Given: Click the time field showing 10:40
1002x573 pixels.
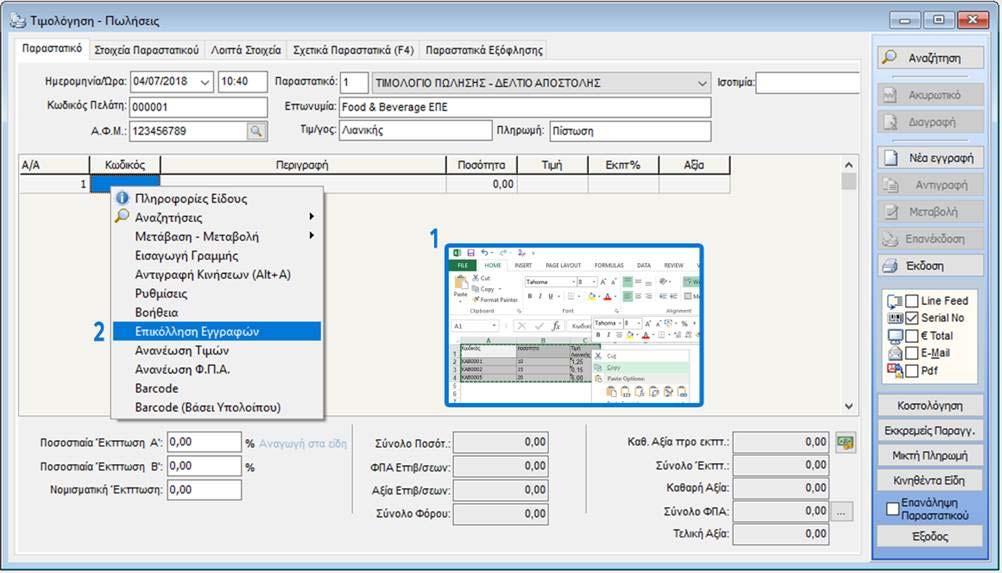Looking at the screenshot, I should click(242, 82).
